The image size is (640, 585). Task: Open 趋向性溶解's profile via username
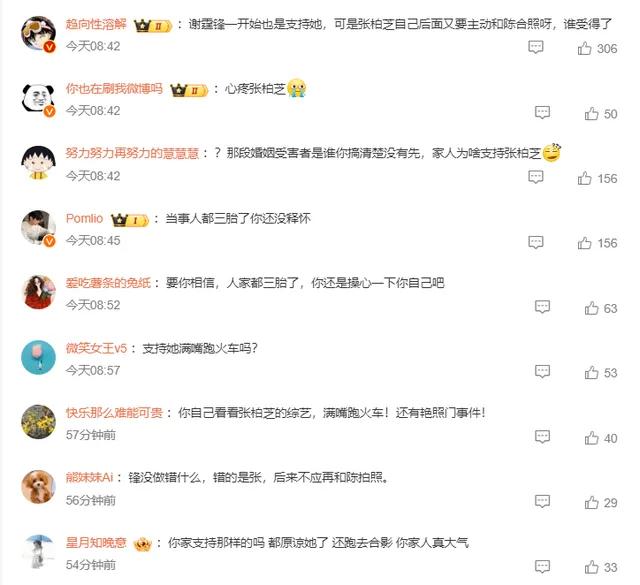tap(96, 24)
